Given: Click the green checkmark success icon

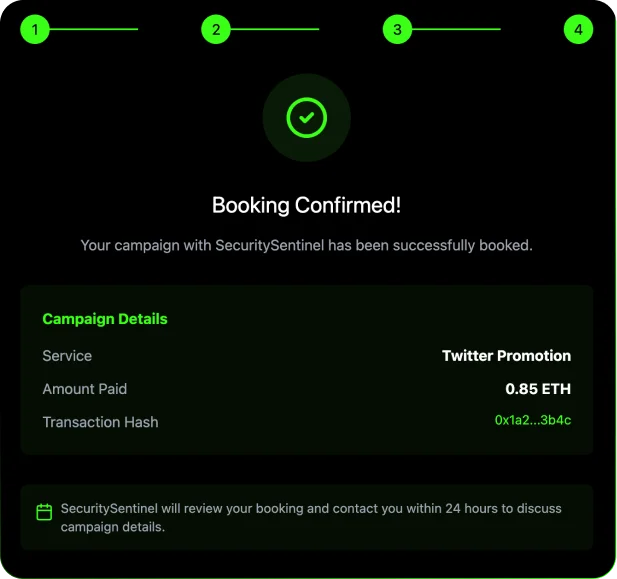Looking at the screenshot, I should point(306,118).
